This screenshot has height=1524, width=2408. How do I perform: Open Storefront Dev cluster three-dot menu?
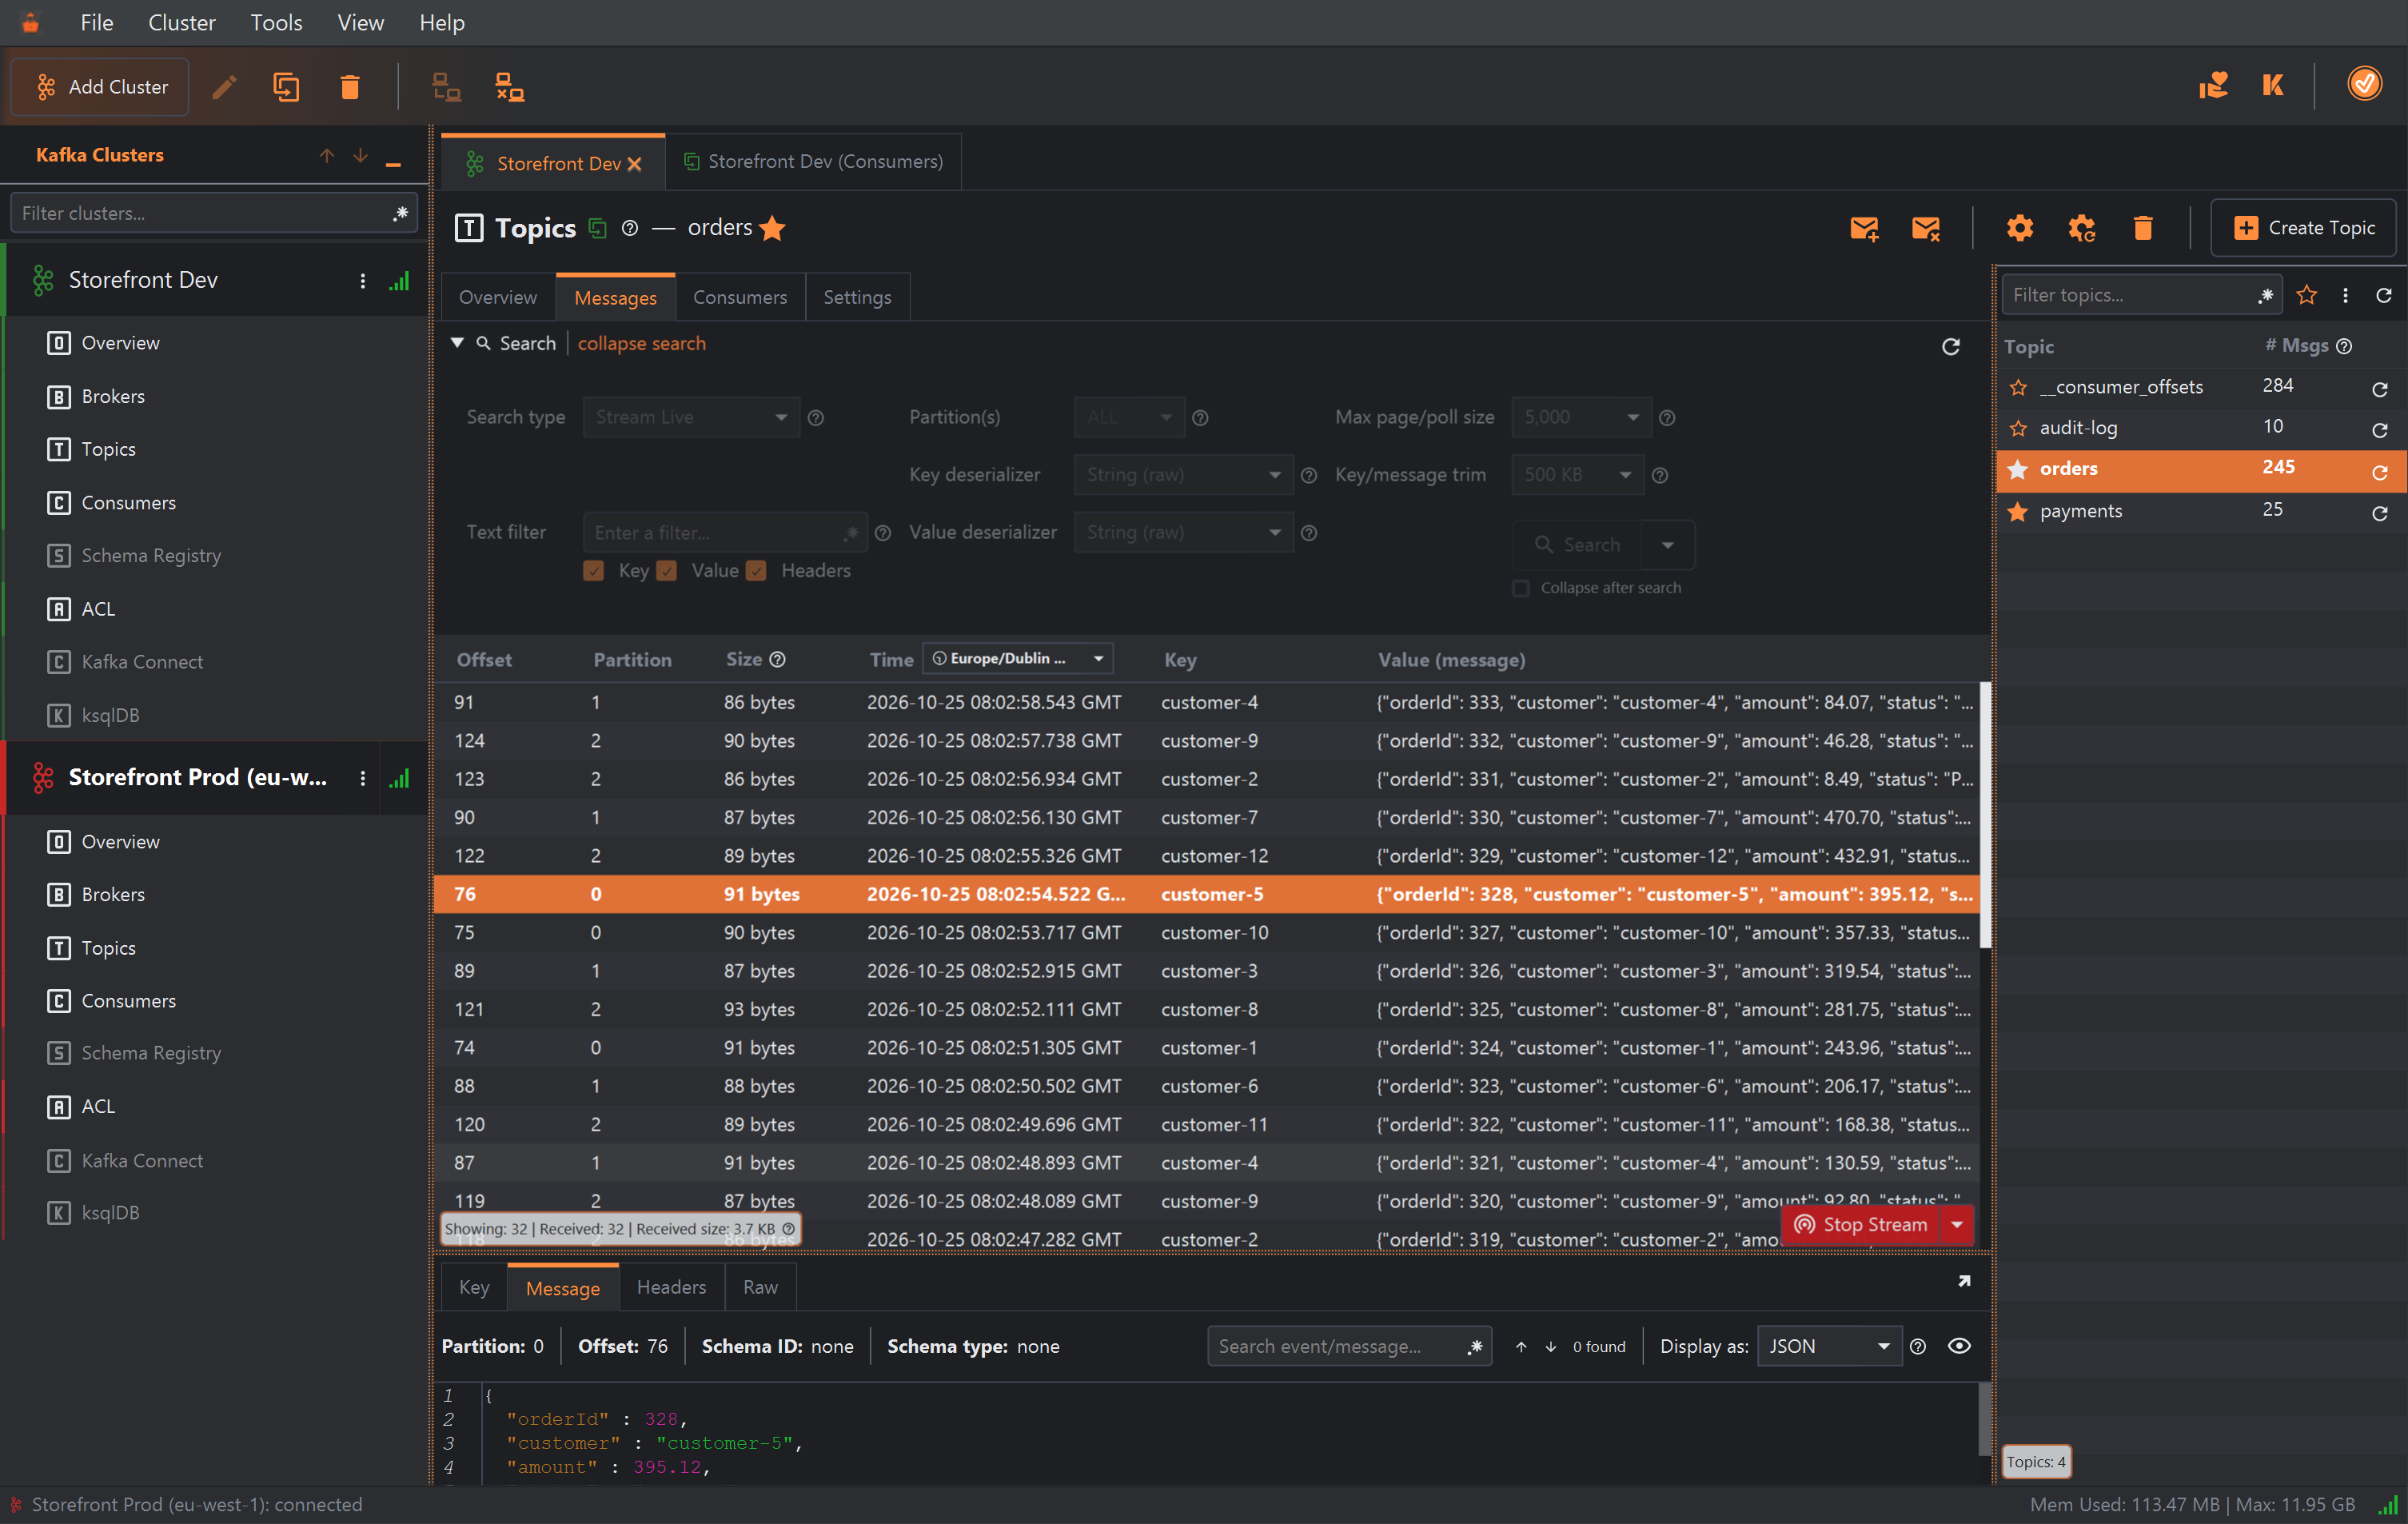click(362, 281)
